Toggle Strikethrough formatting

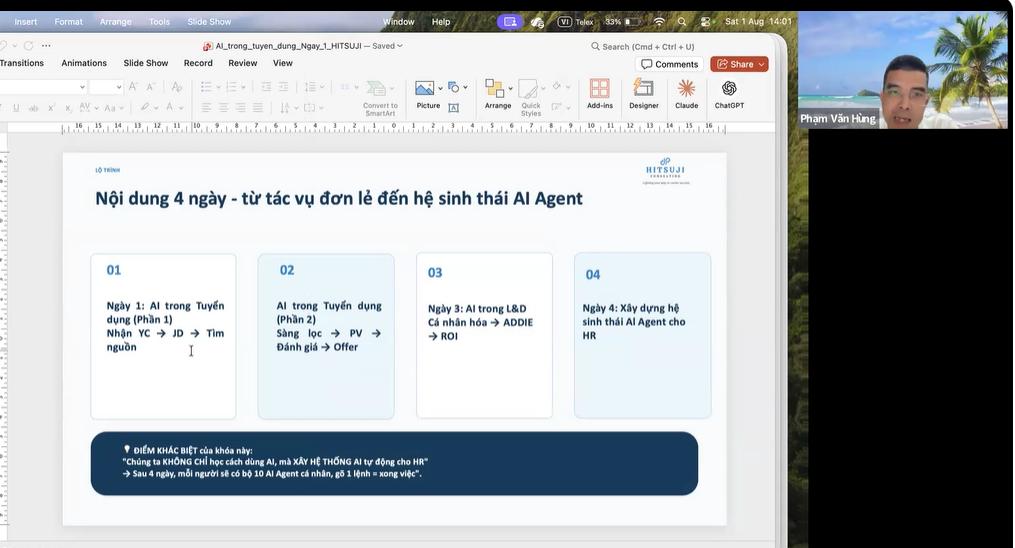33,108
